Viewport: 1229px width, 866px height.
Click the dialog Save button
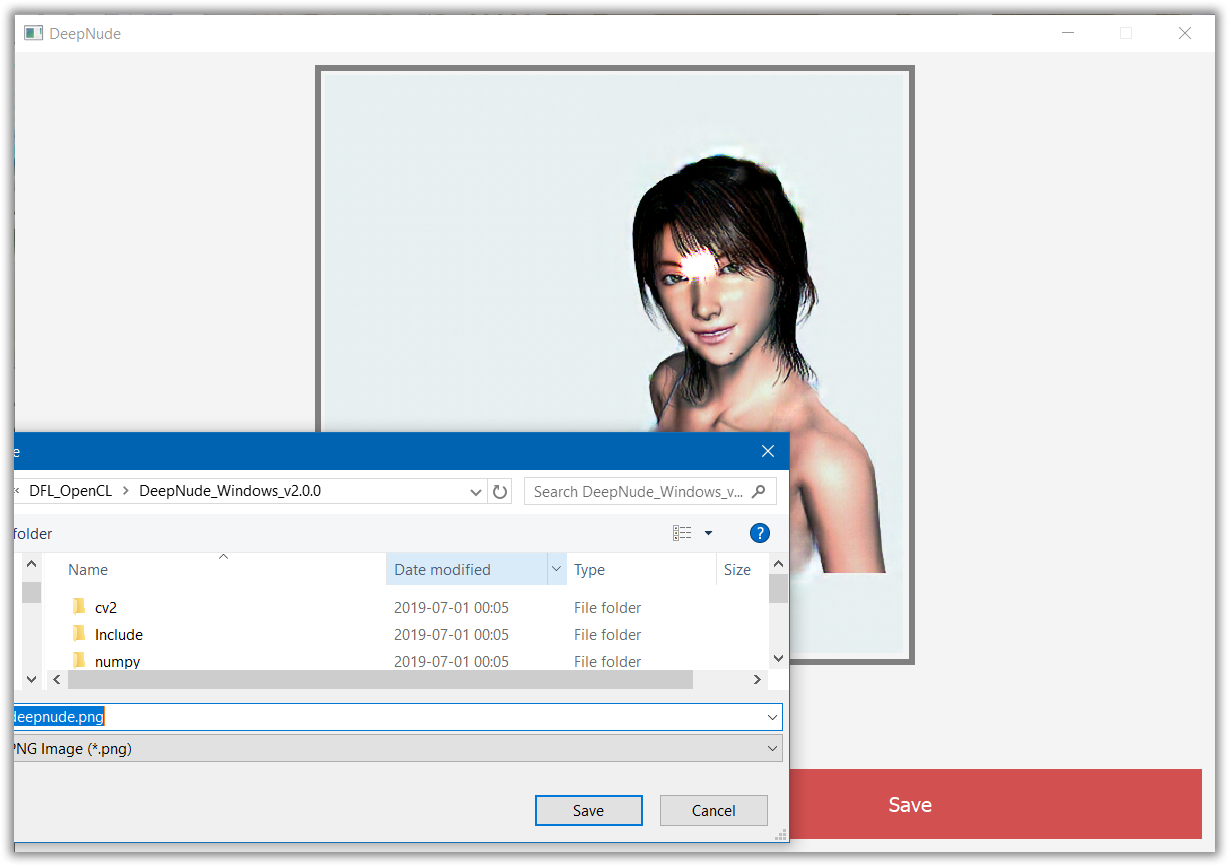point(588,810)
